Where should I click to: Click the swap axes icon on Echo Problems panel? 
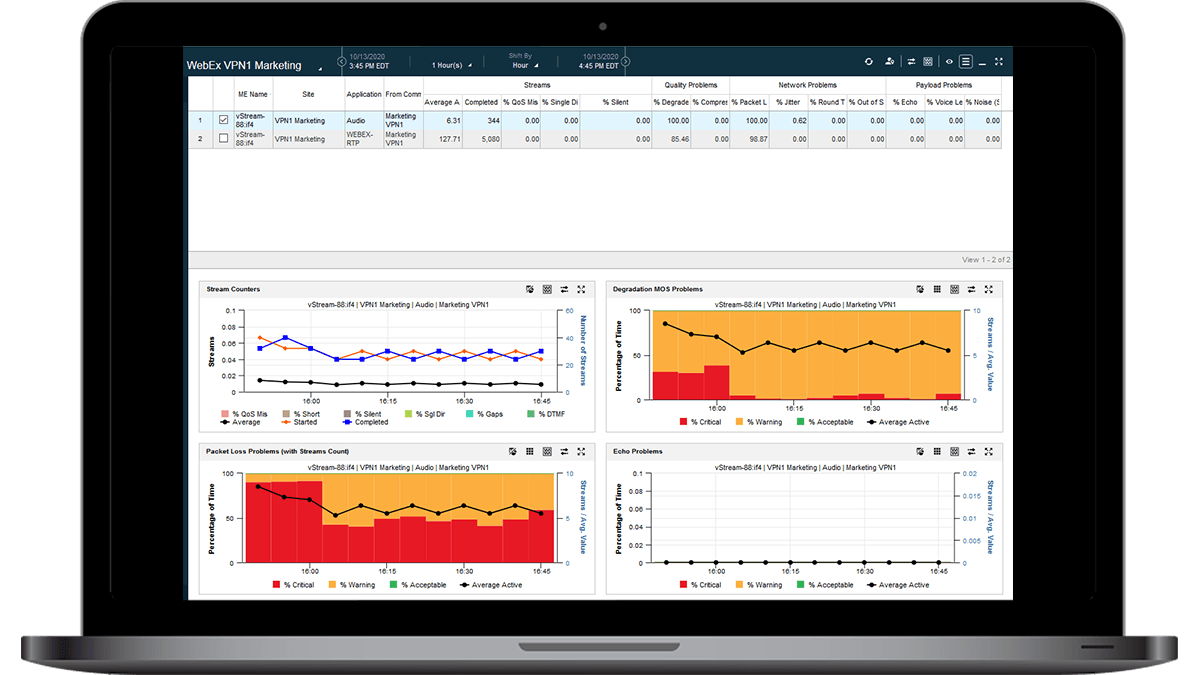coord(971,451)
